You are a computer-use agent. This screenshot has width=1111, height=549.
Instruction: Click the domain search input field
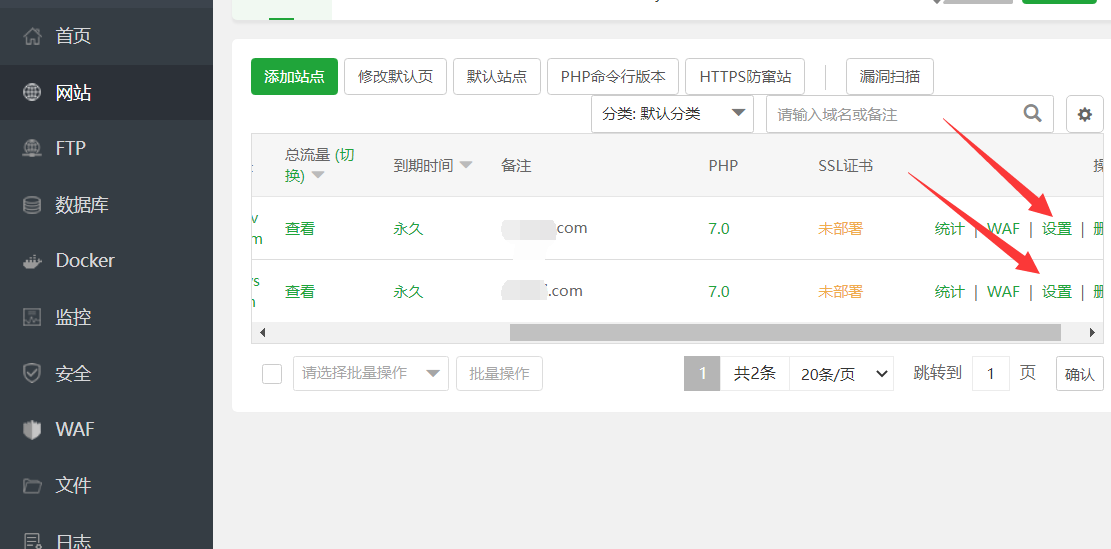(890, 114)
